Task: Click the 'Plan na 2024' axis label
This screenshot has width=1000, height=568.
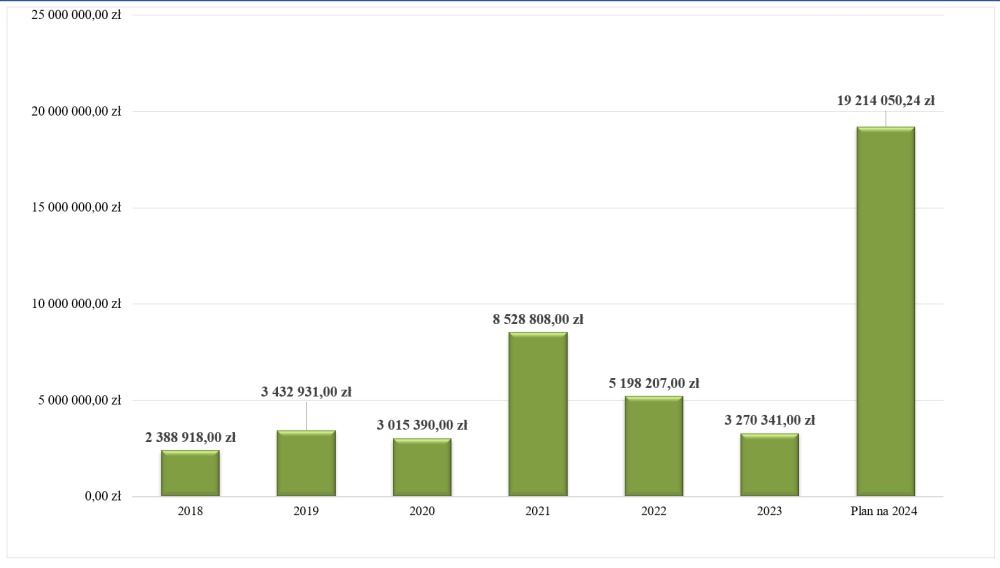Action: point(885,511)
